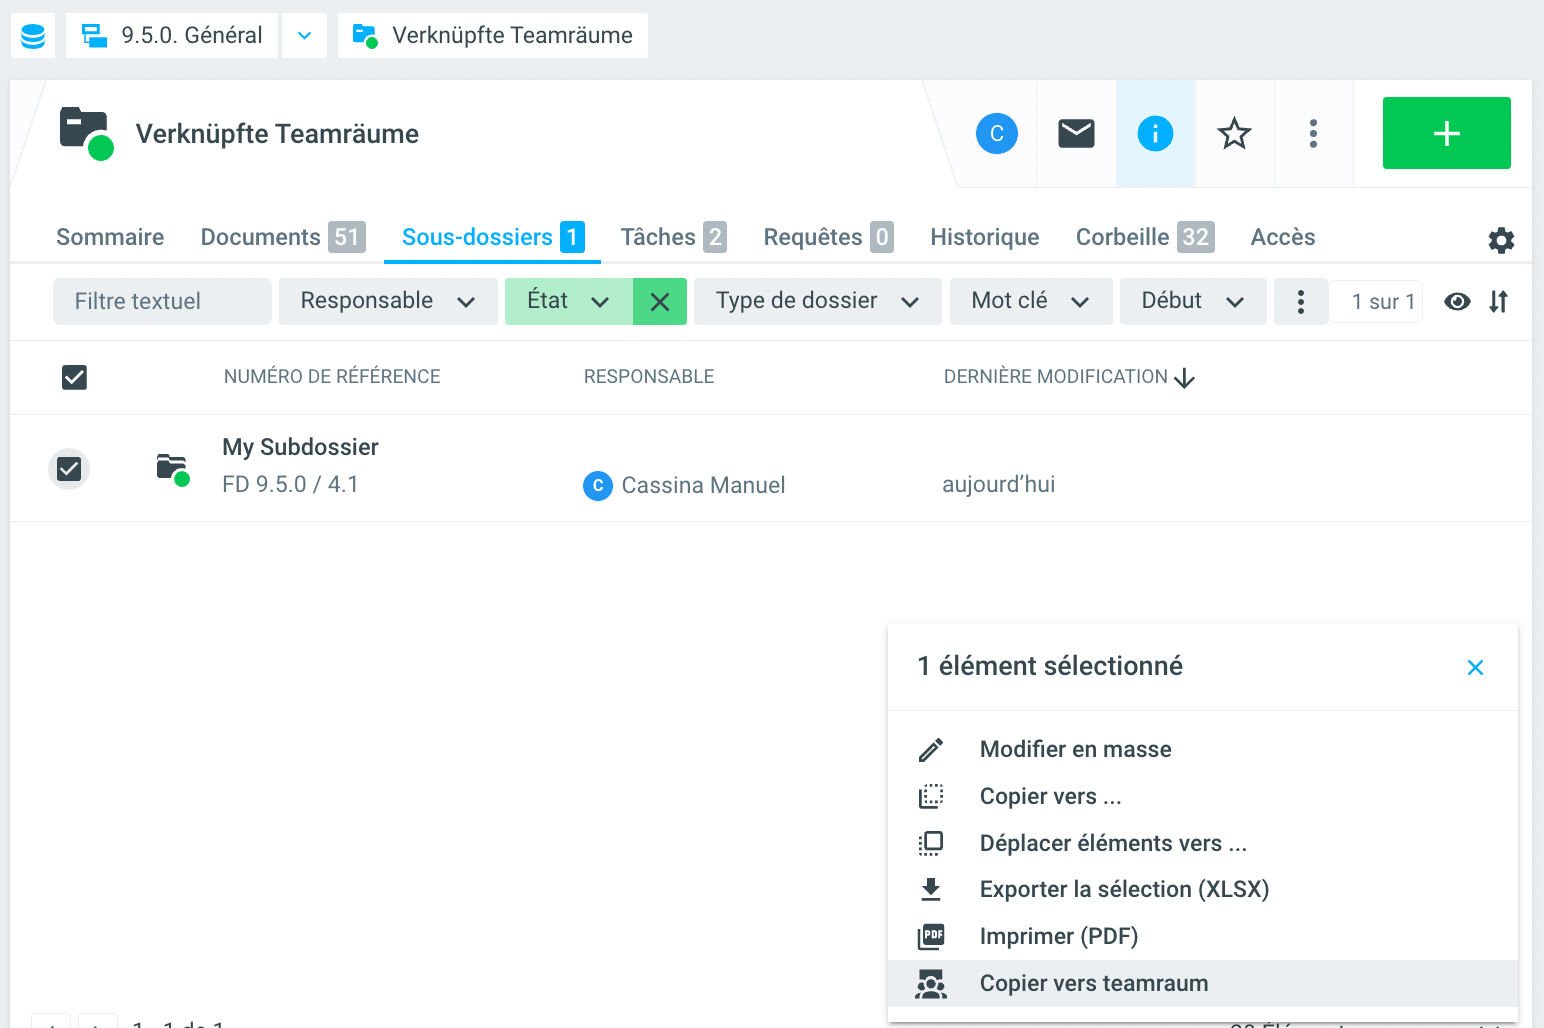Mark dossier as favorite with star icon
Image resolution: width=1544 pixels, height=1028 pixels.
click(x=1234, y=133)
